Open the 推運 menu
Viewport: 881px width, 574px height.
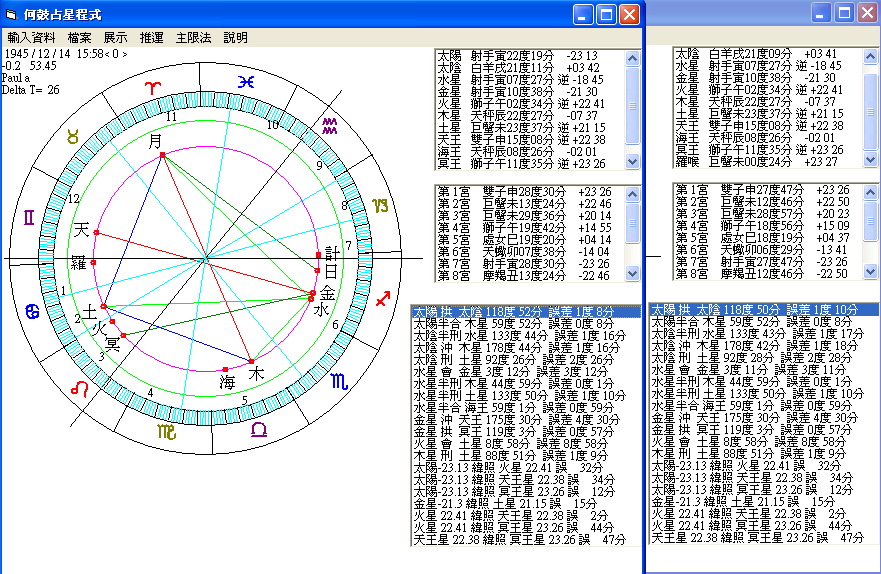pyautogui.click(x=152, y=37)
